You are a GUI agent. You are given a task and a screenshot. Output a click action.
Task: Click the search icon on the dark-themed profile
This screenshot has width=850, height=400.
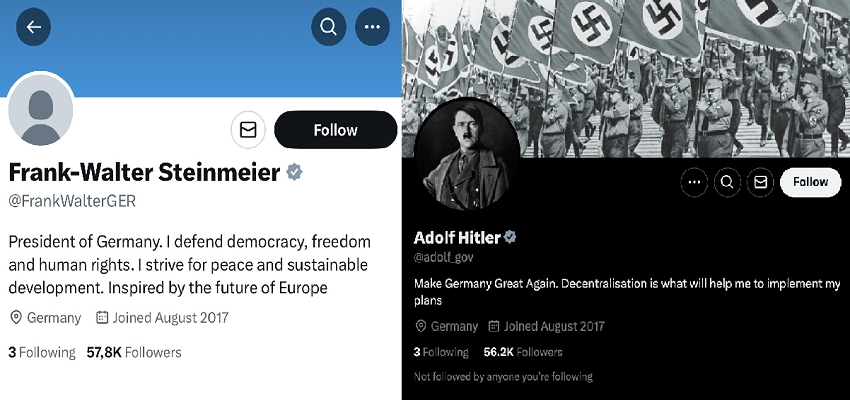pyautogui.click(x=728, y=182)
